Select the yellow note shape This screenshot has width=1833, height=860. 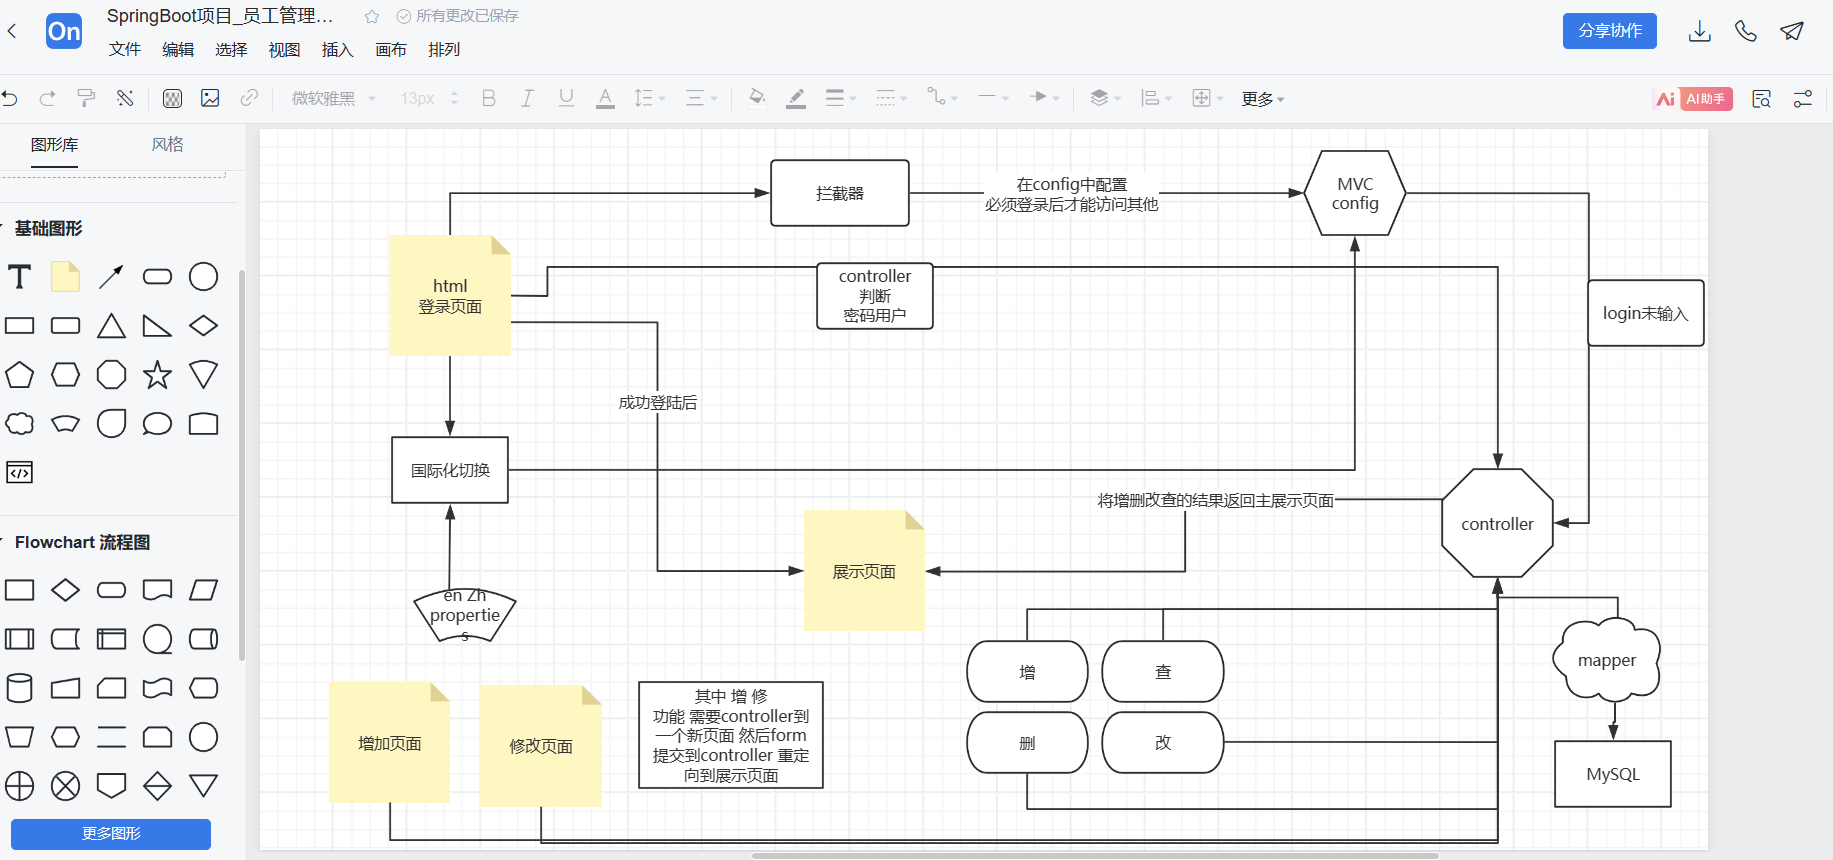point(66,277)
